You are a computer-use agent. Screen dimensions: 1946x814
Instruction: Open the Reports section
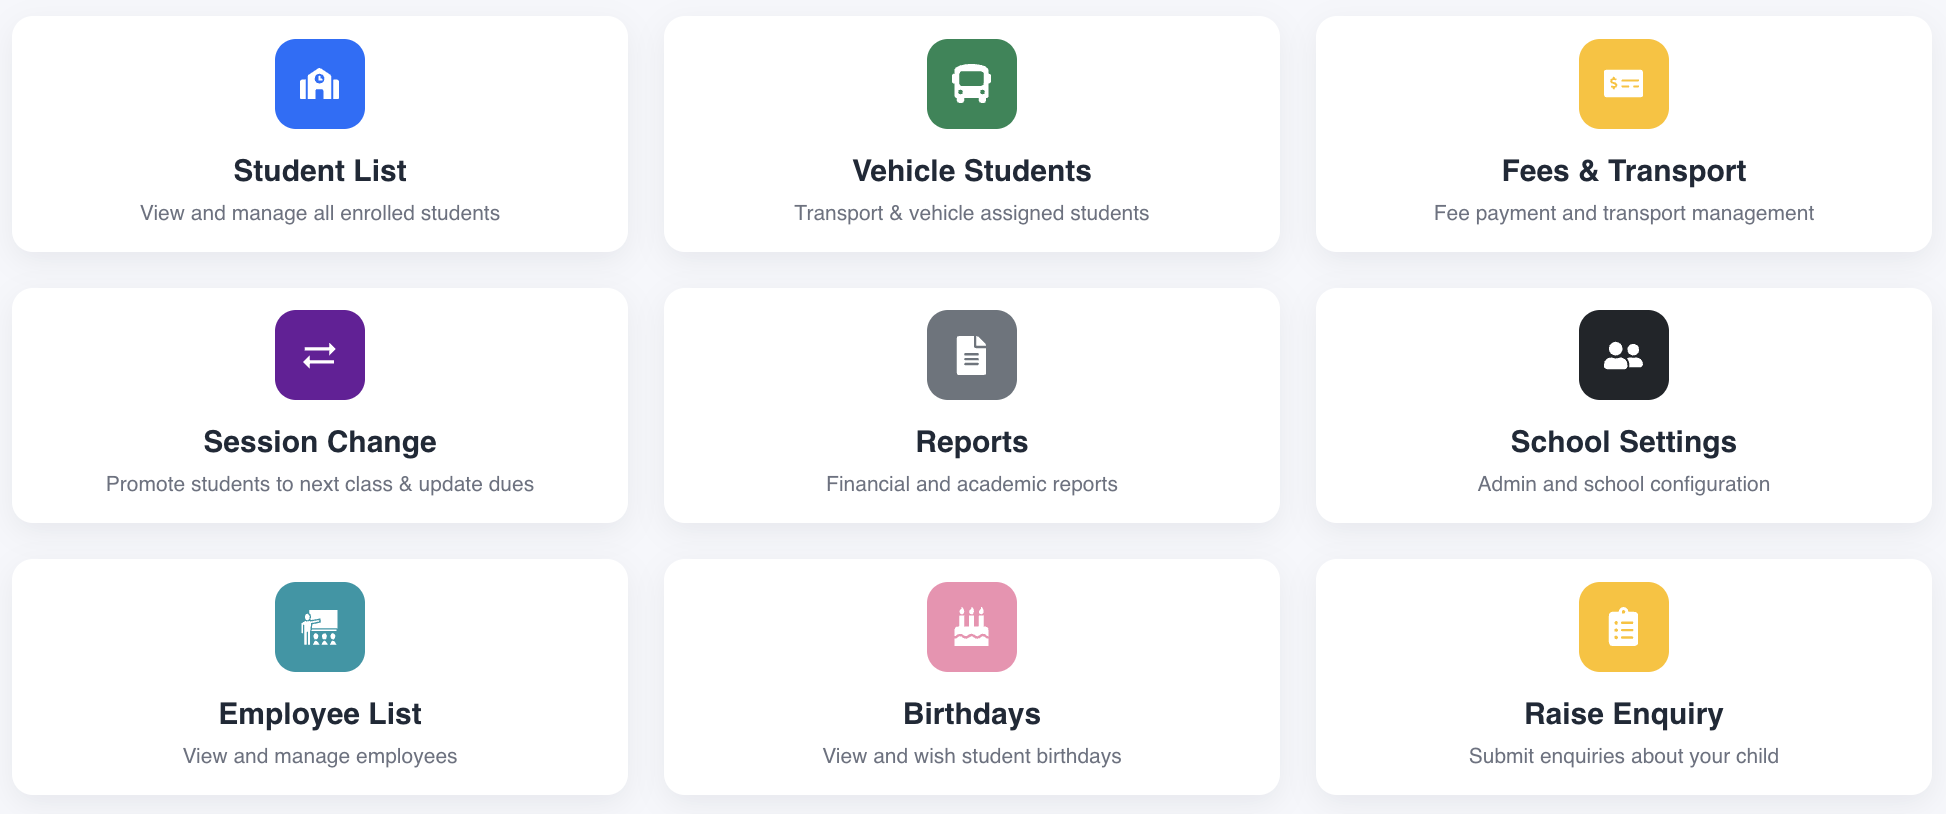971,406
